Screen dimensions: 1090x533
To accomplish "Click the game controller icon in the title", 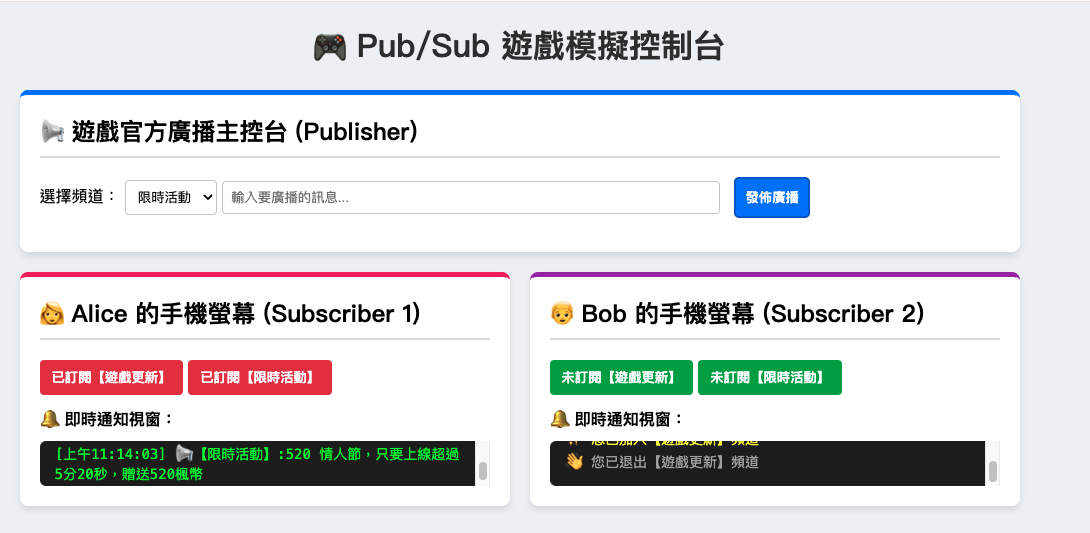I will pos(330,48).
